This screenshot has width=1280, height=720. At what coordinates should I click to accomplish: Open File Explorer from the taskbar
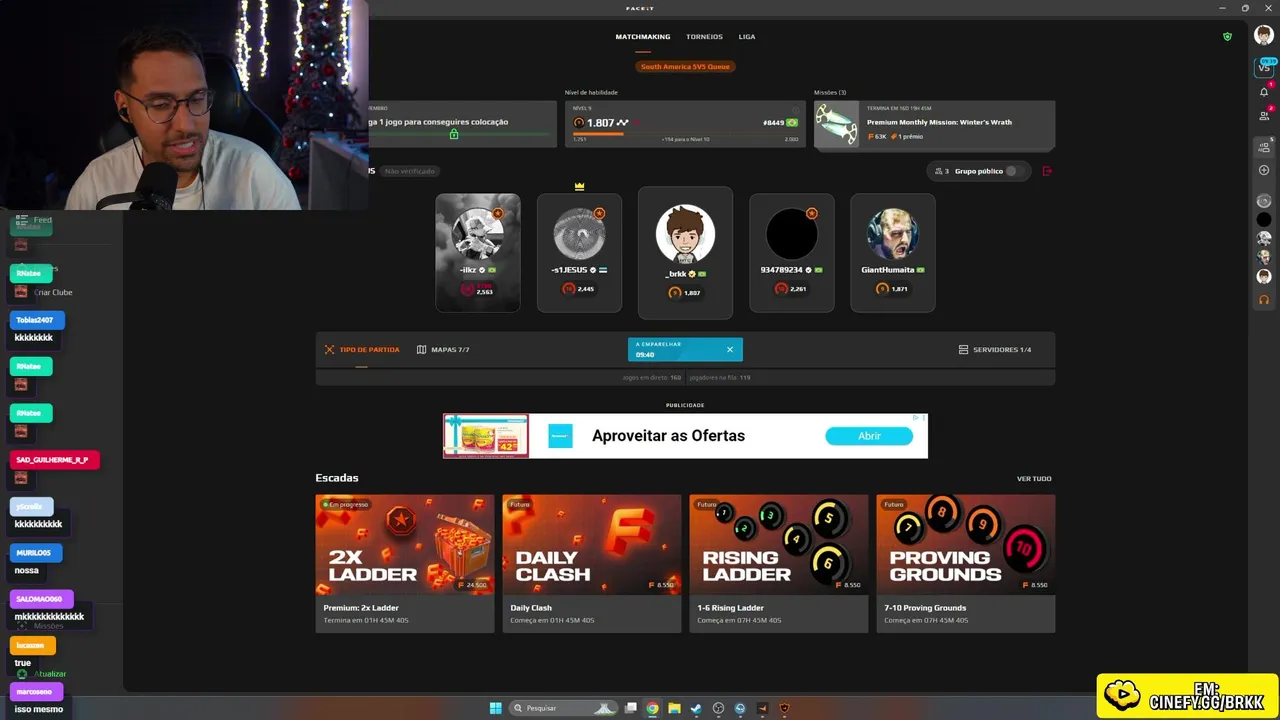(x=674, y=708)
